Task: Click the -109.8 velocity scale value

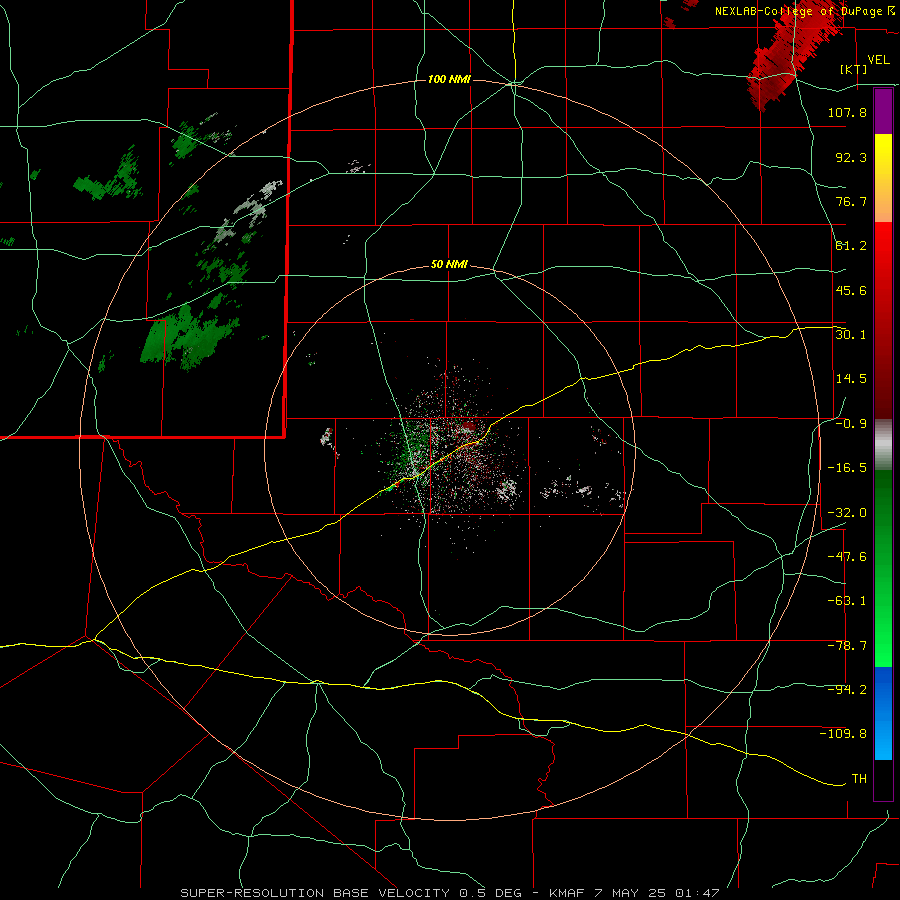Action: click(x=843, y=734)
